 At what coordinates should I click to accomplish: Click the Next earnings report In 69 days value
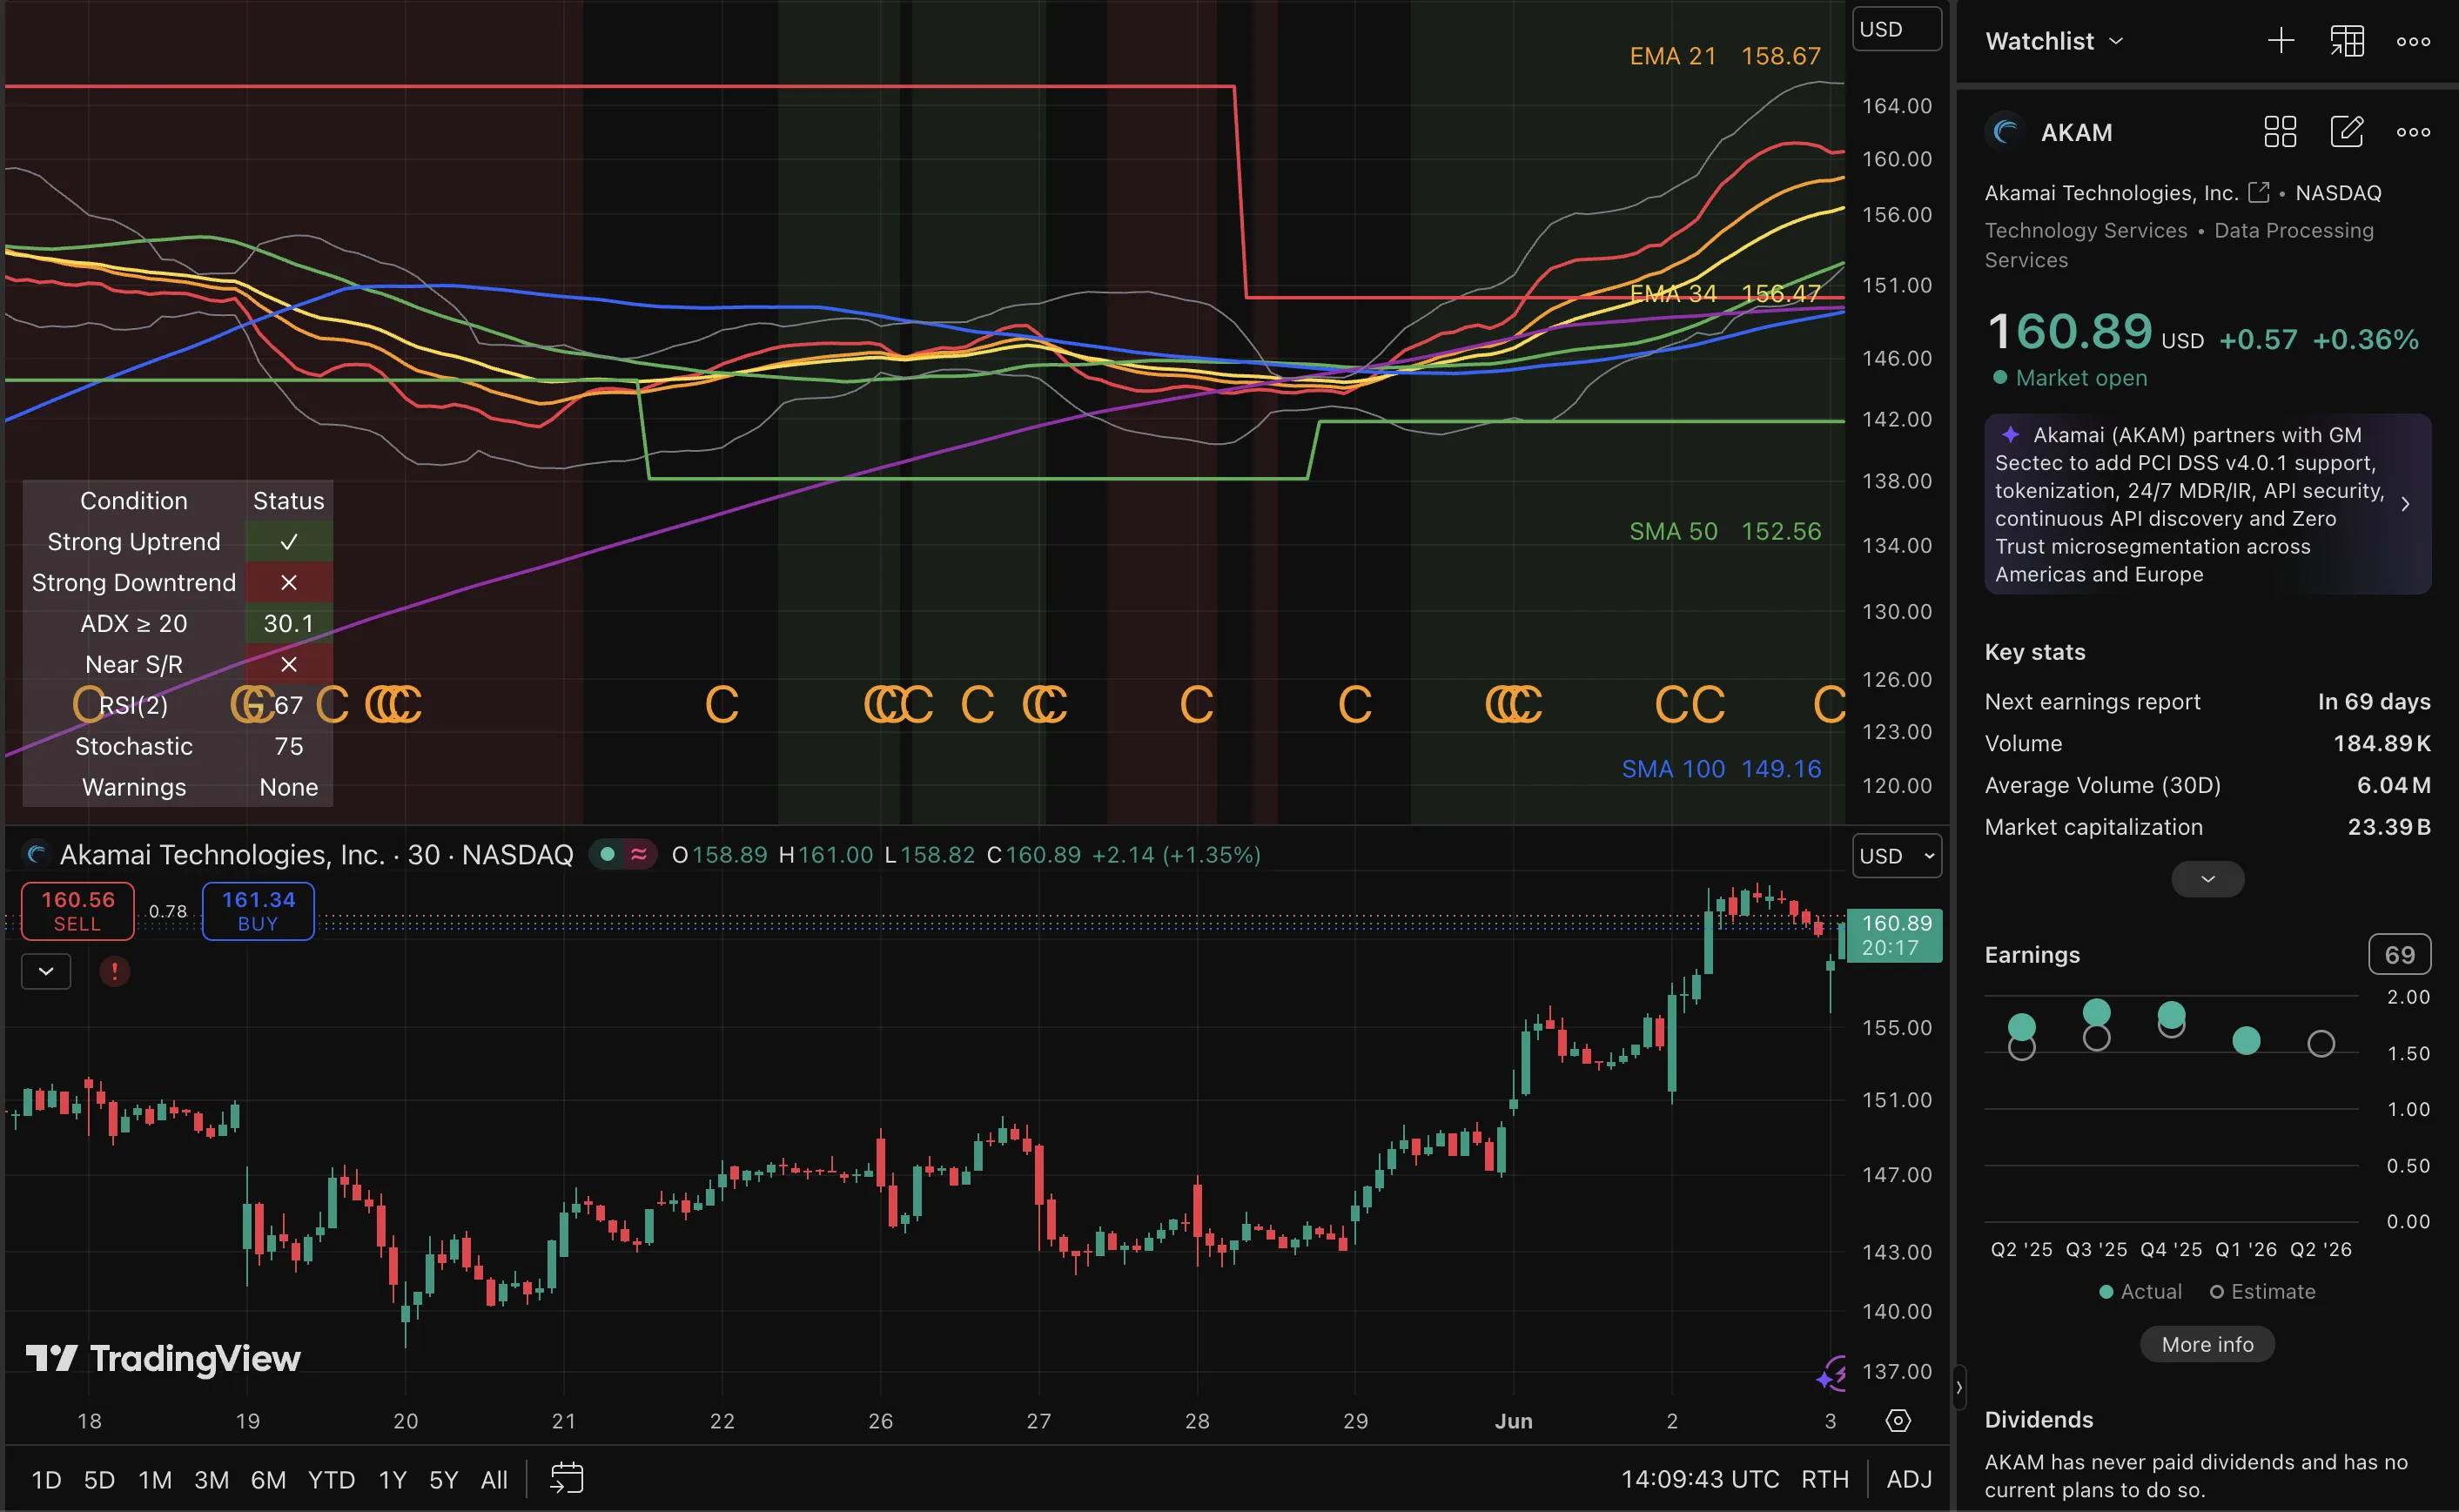point(2374,701)
